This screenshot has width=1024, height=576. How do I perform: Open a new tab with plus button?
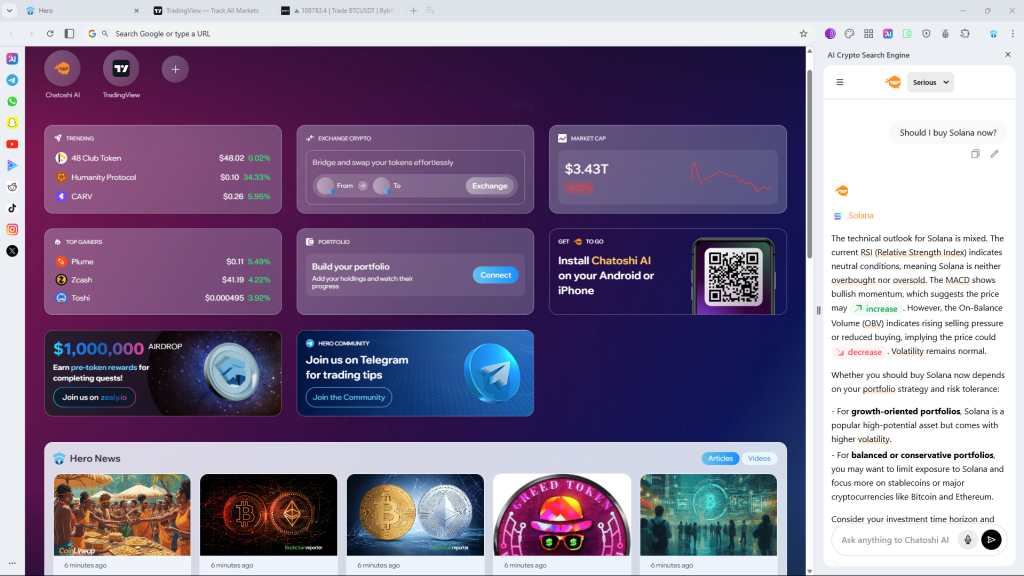pyautogui.click(x=413, y=10)
